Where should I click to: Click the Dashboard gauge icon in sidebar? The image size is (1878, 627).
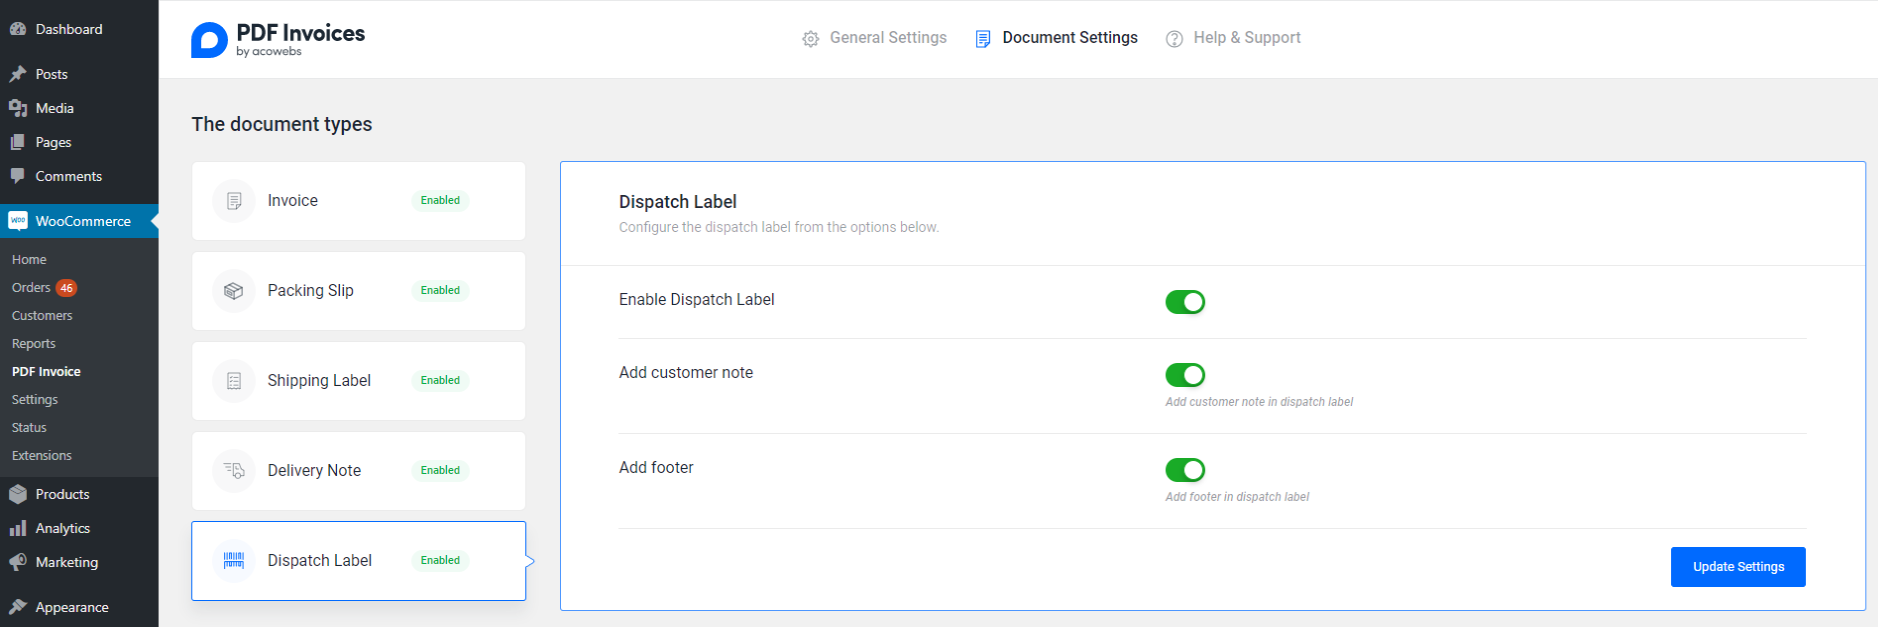pos(18,29)
